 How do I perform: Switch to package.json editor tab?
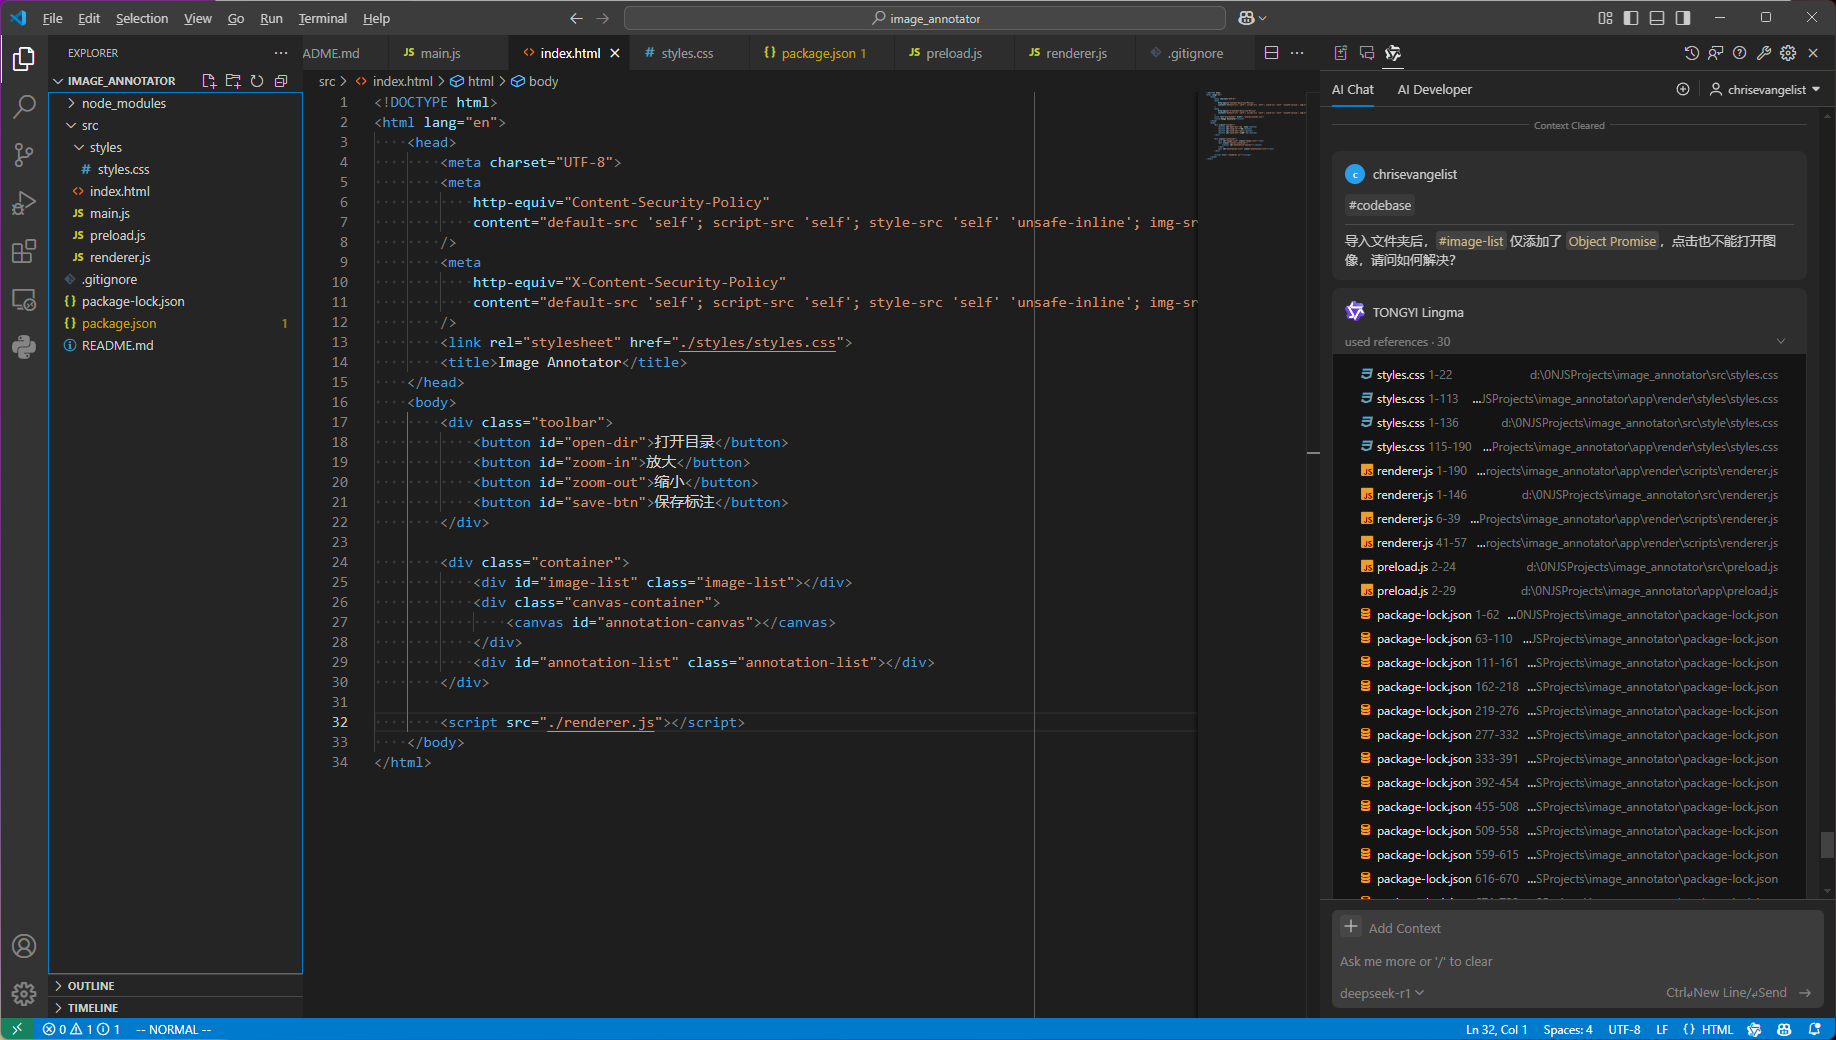818,53
